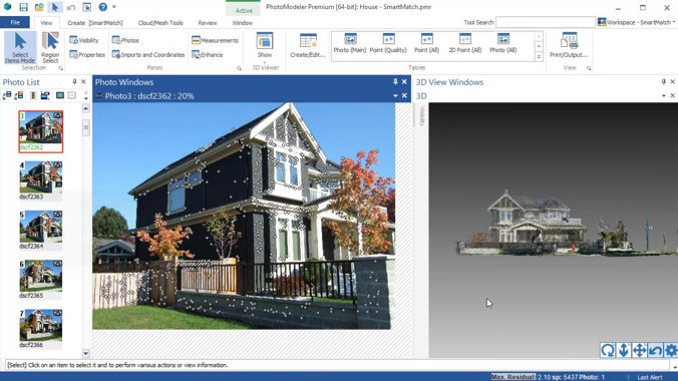Viewport: 678px width, 381px height.
Task: Expand the Tables gallery dropdown arrow
Action: [539, 57]
